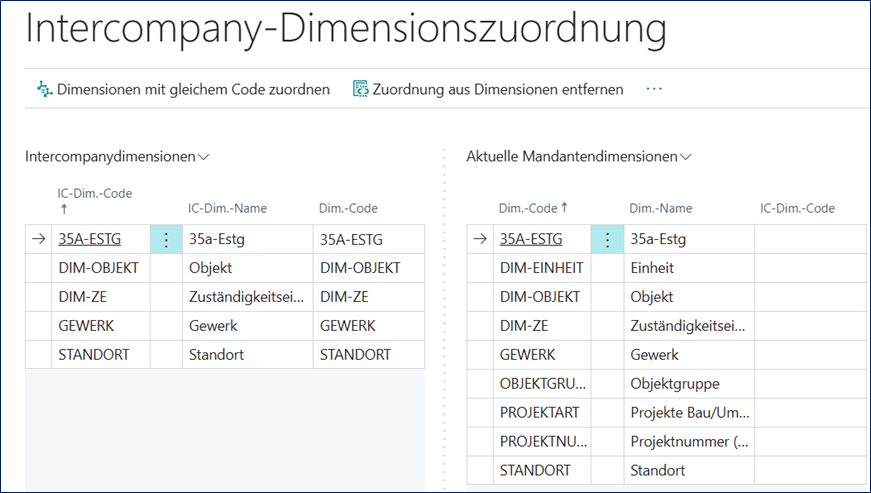The width and height of the screenshot is (871, 493).
Task: Open the 35A-ESTG link in Mandantendimensionen list
Action: tap(531, 239)
